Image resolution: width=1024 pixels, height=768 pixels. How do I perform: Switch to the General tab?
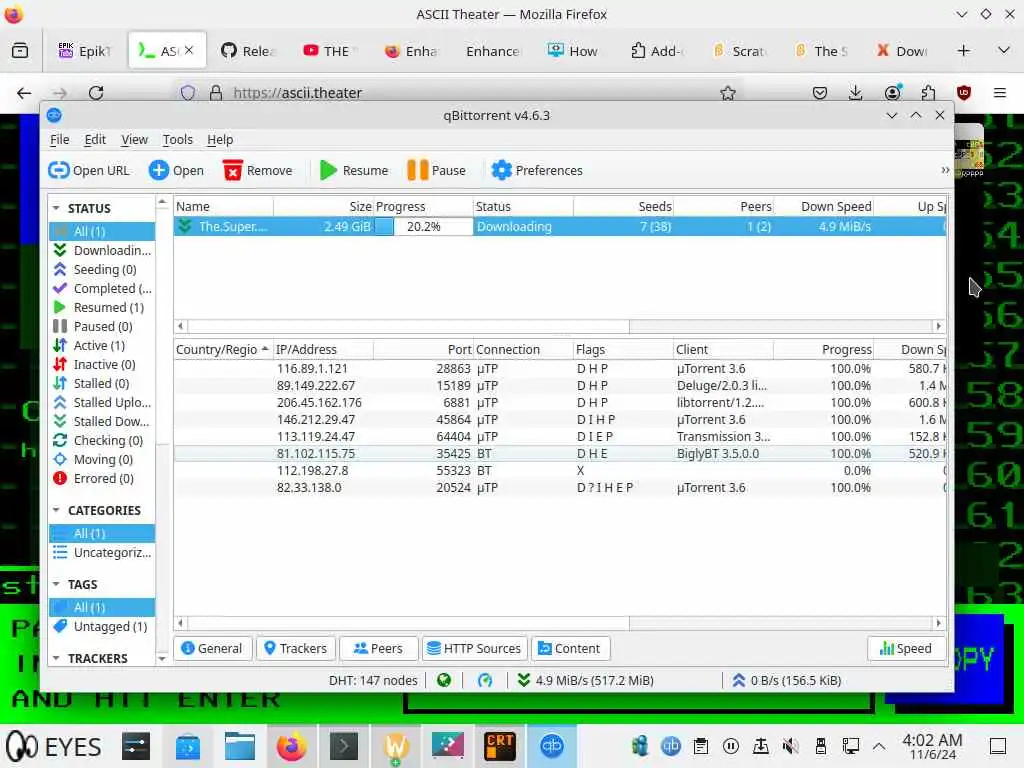tap(213, 648)
